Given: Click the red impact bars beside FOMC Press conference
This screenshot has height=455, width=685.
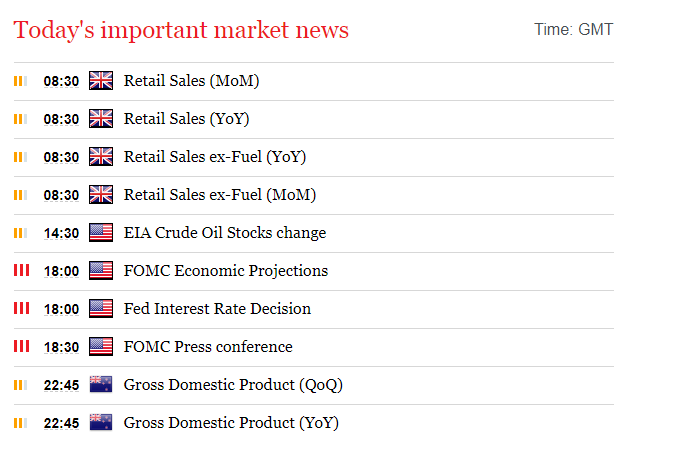Looking at the screenshot, I should 21,346.
